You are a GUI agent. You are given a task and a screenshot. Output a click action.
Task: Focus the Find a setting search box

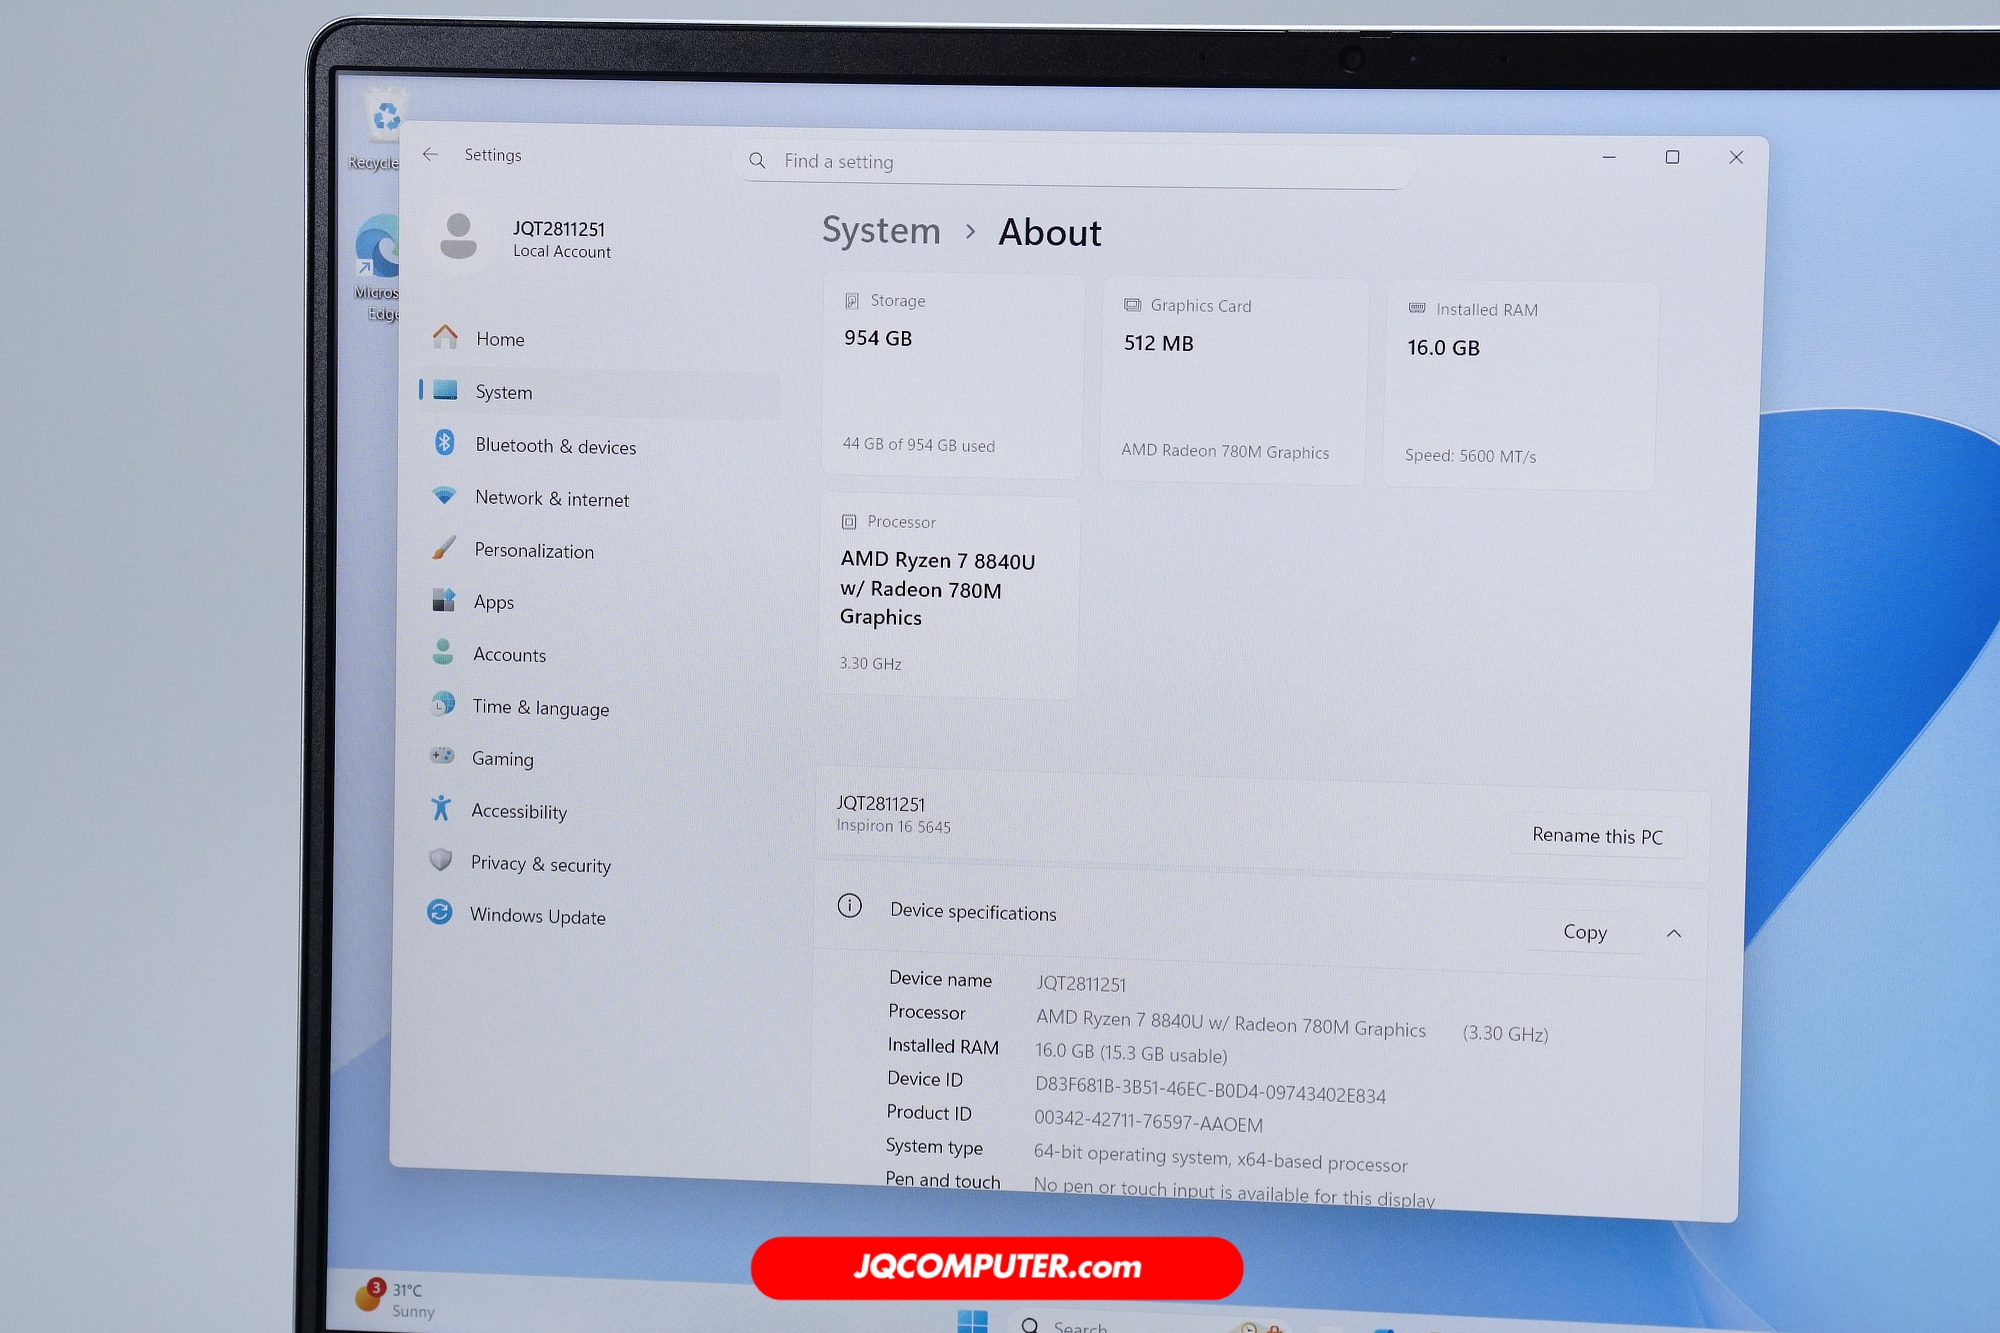point(1070,162)
